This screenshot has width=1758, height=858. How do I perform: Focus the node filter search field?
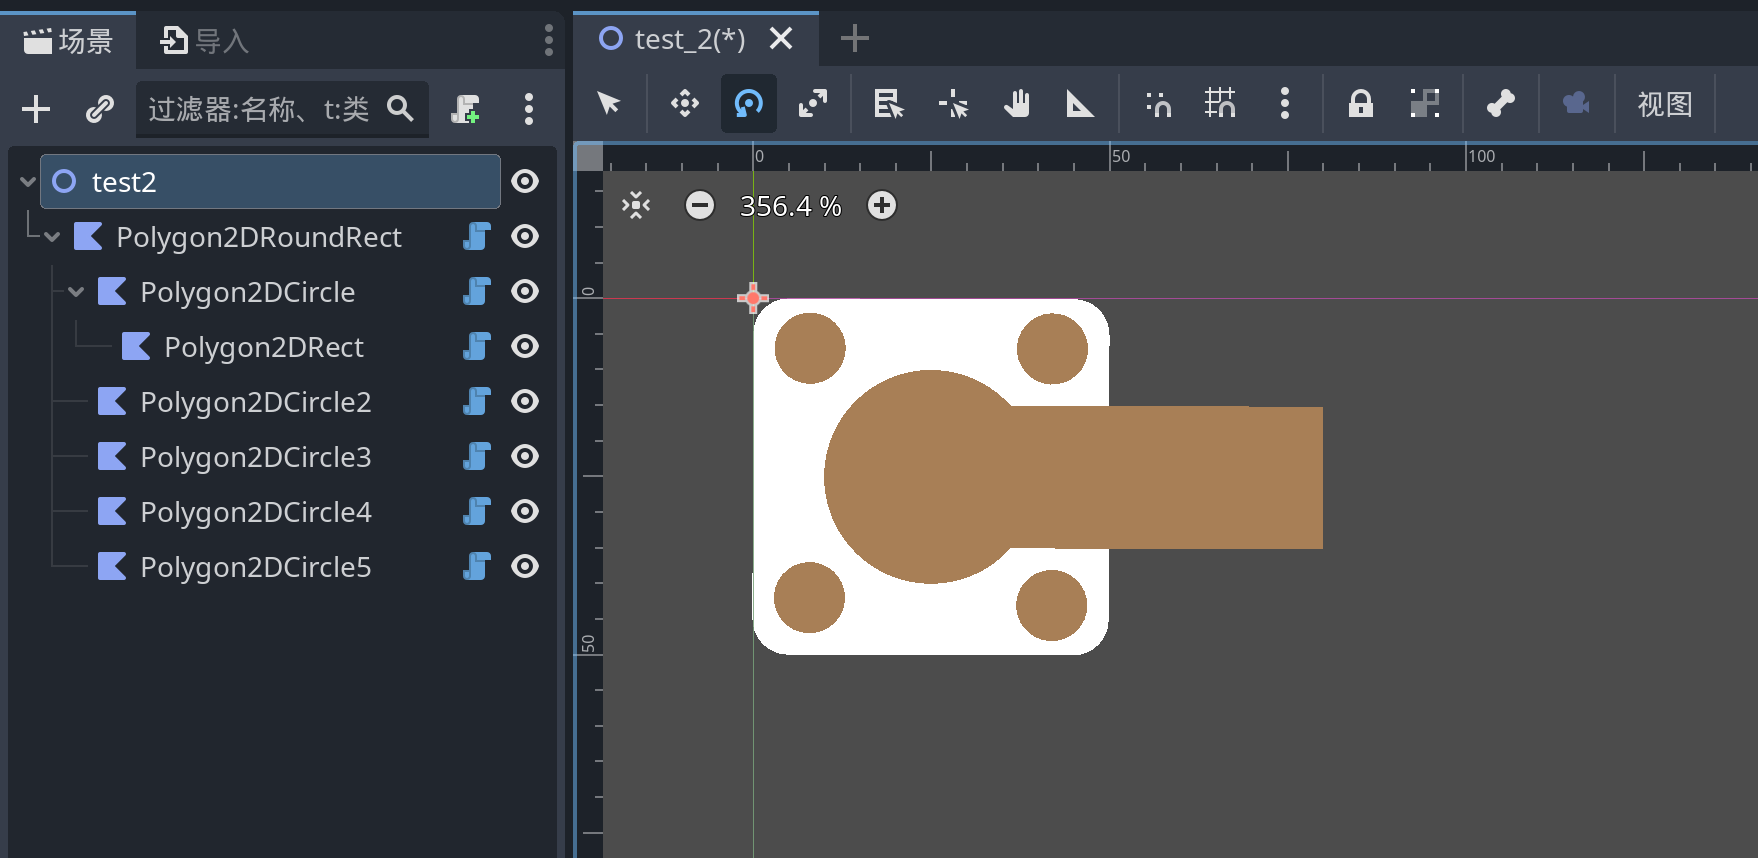(x=282, y=109)
